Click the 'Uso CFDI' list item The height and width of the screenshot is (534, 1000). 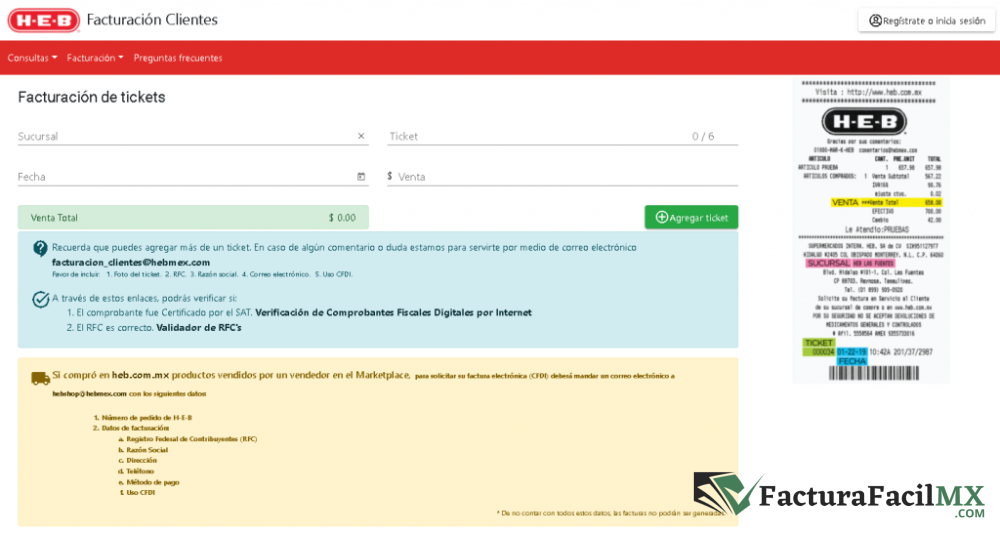140,493
